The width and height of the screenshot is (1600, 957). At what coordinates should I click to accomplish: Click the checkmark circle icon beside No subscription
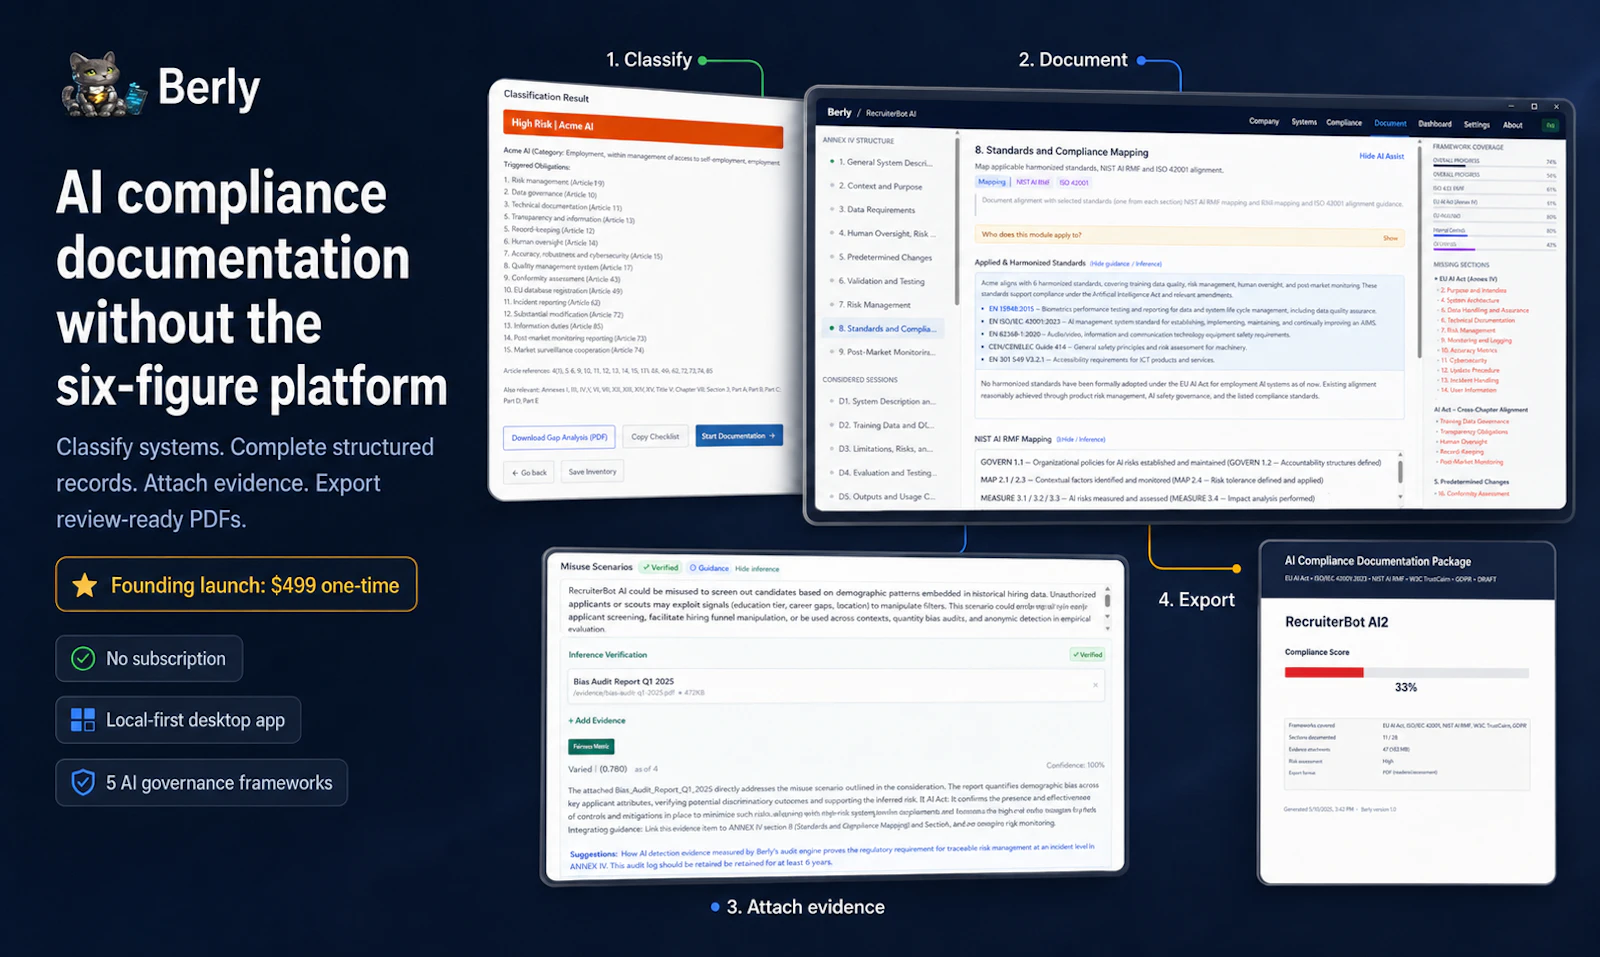click(83, 659)
